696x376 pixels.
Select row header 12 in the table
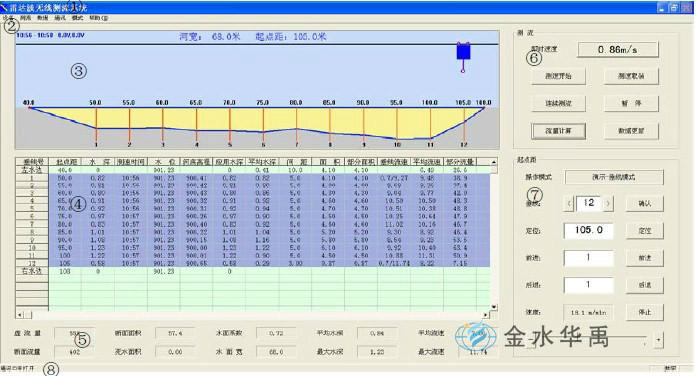[32, 263]
